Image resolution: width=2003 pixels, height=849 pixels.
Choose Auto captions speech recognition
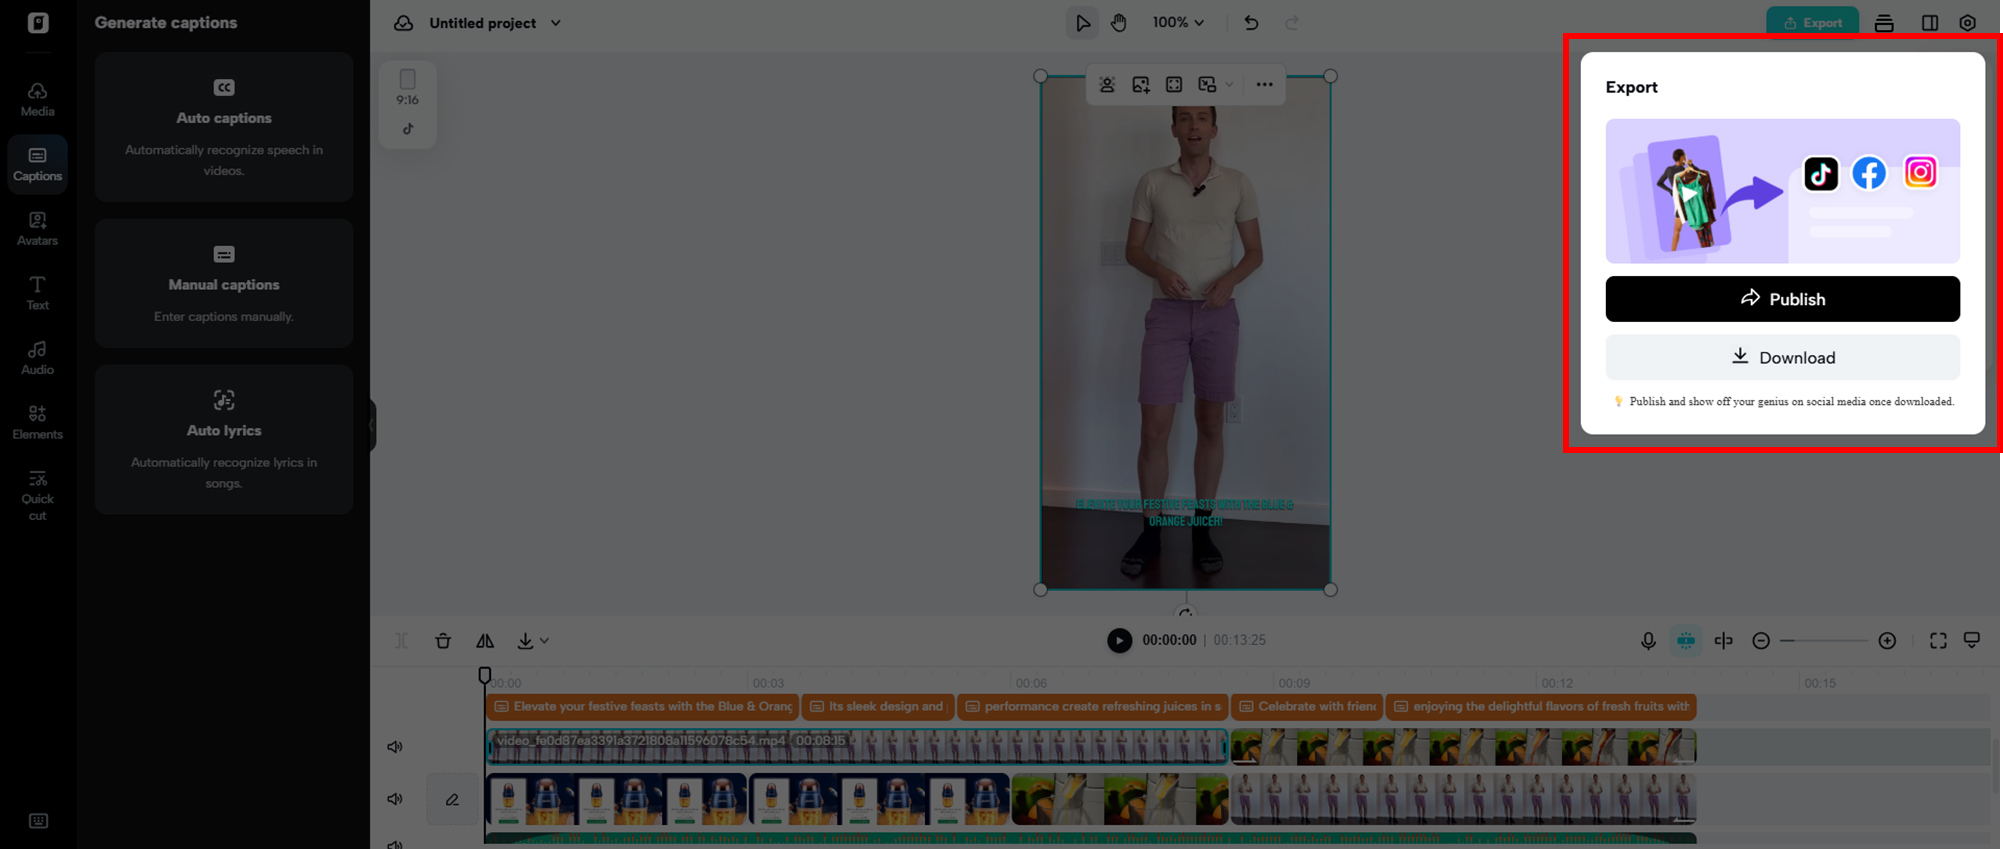[x=224, y=127]
